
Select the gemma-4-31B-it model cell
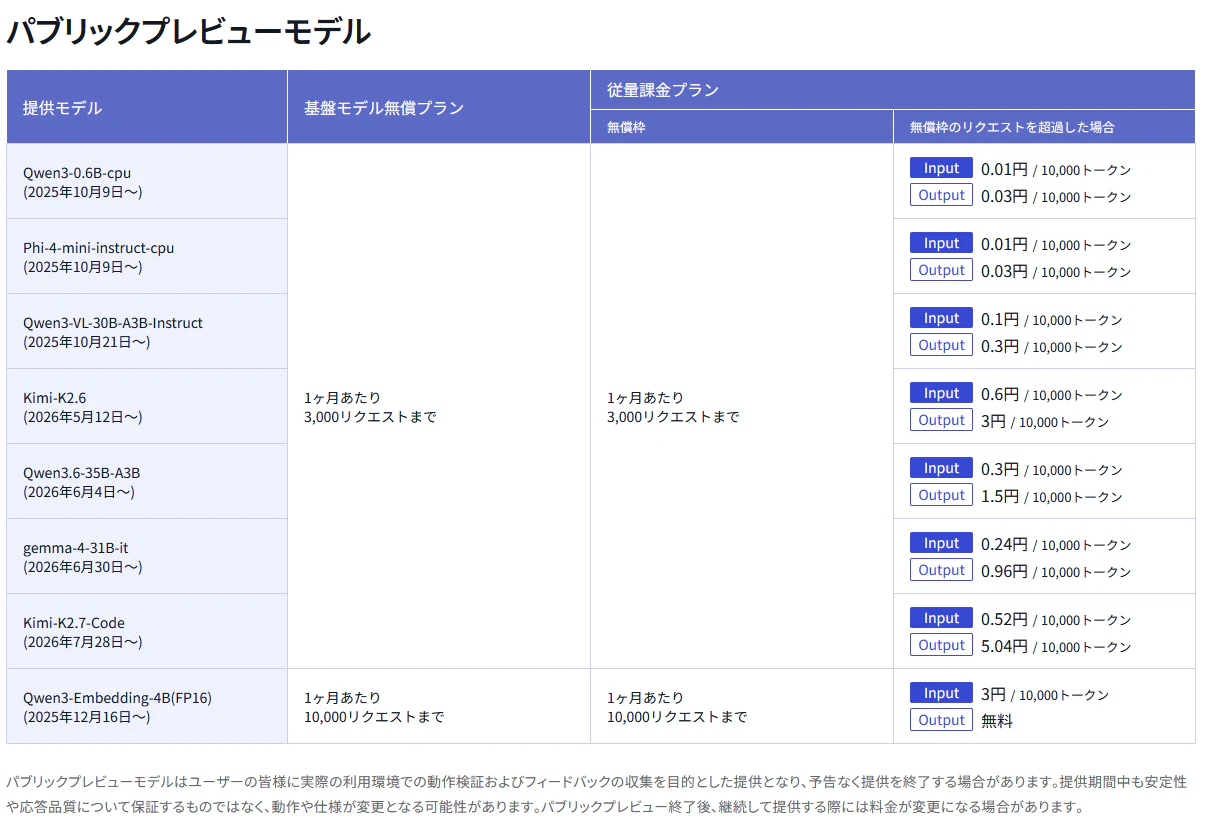pos(147,556)
